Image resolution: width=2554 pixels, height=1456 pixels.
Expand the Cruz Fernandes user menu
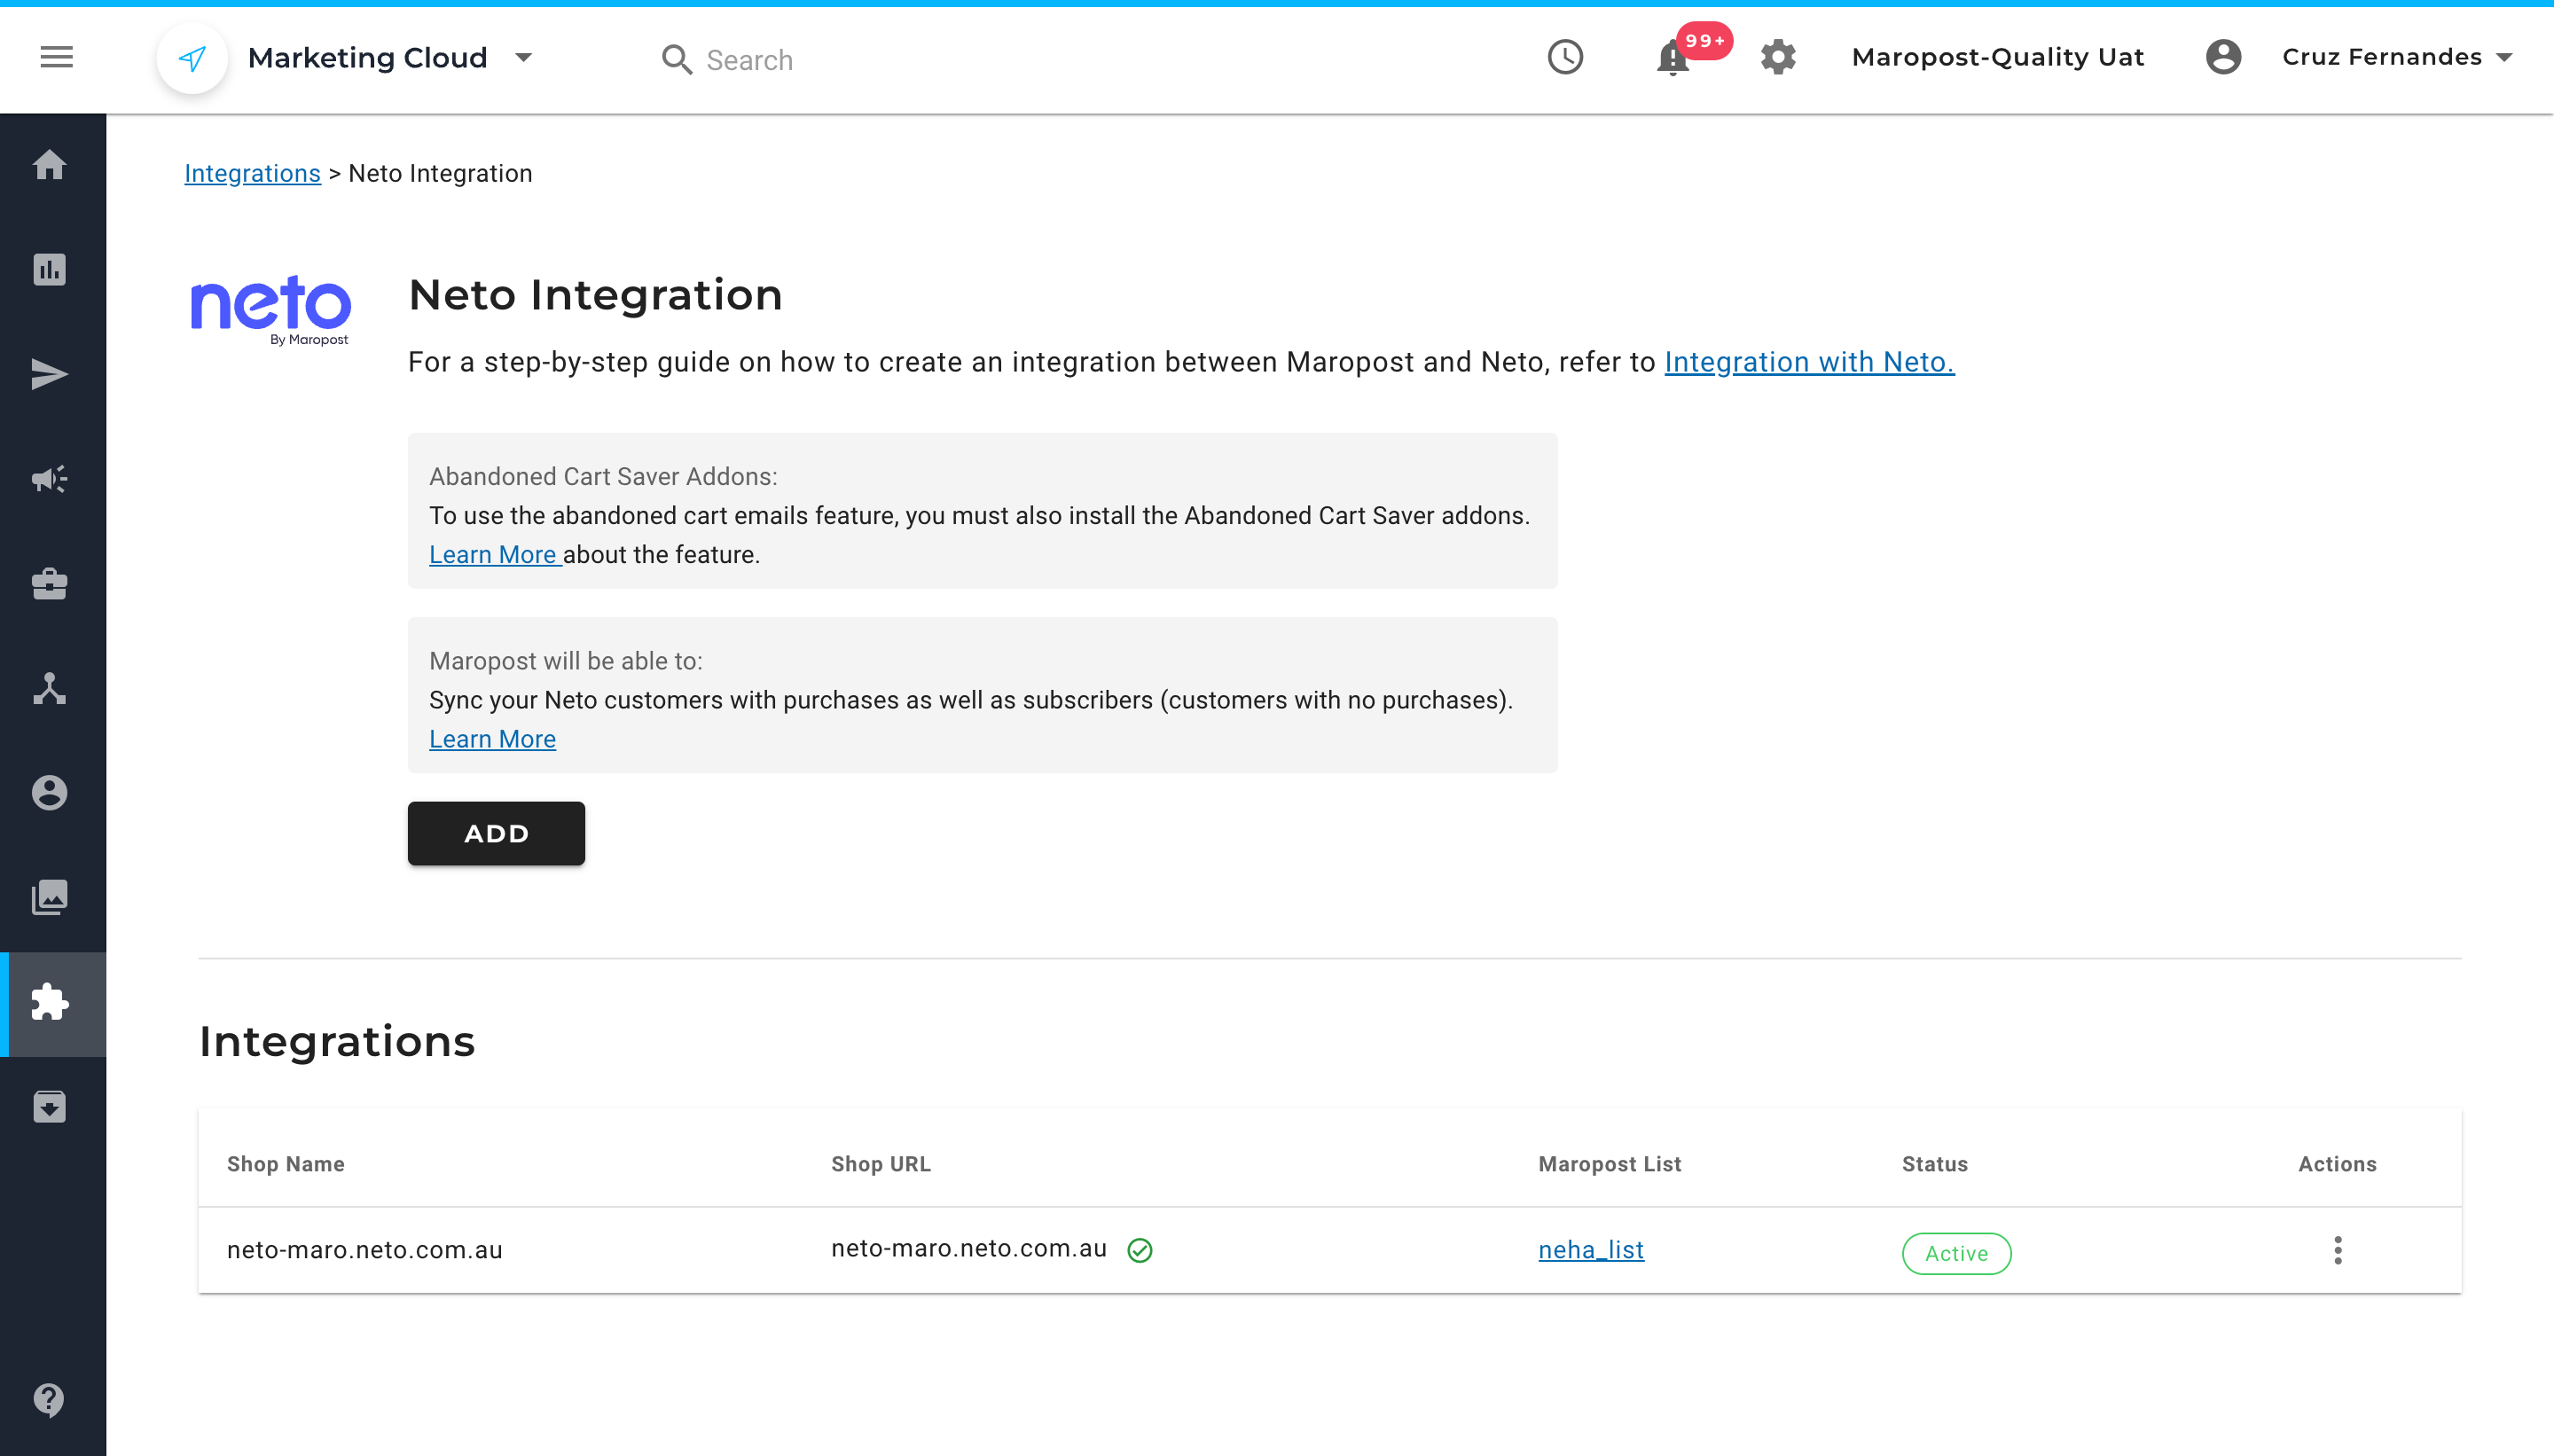[x=2396, y=57]
